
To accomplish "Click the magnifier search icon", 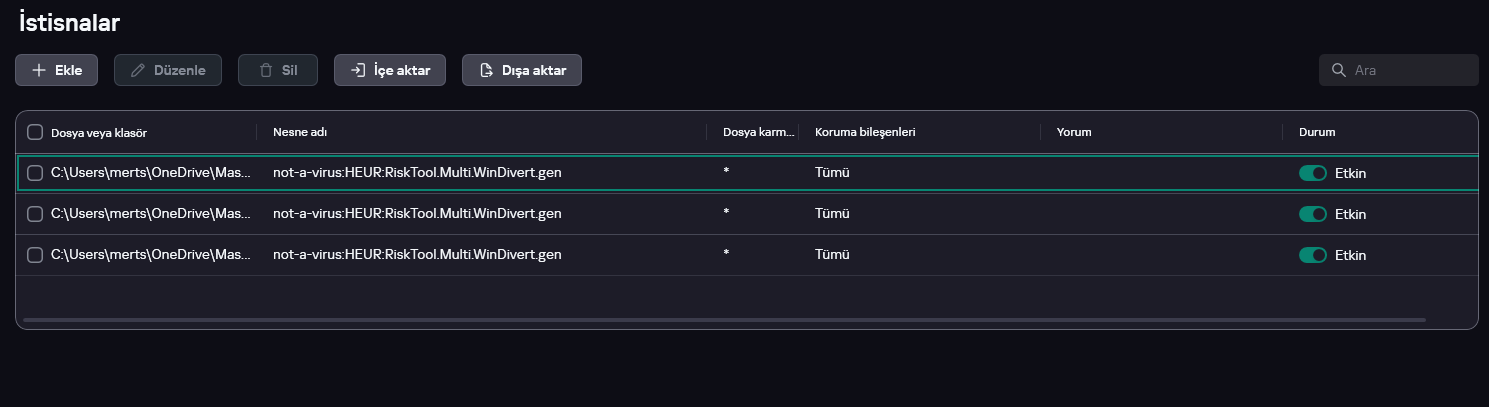I will point(1338,70).
